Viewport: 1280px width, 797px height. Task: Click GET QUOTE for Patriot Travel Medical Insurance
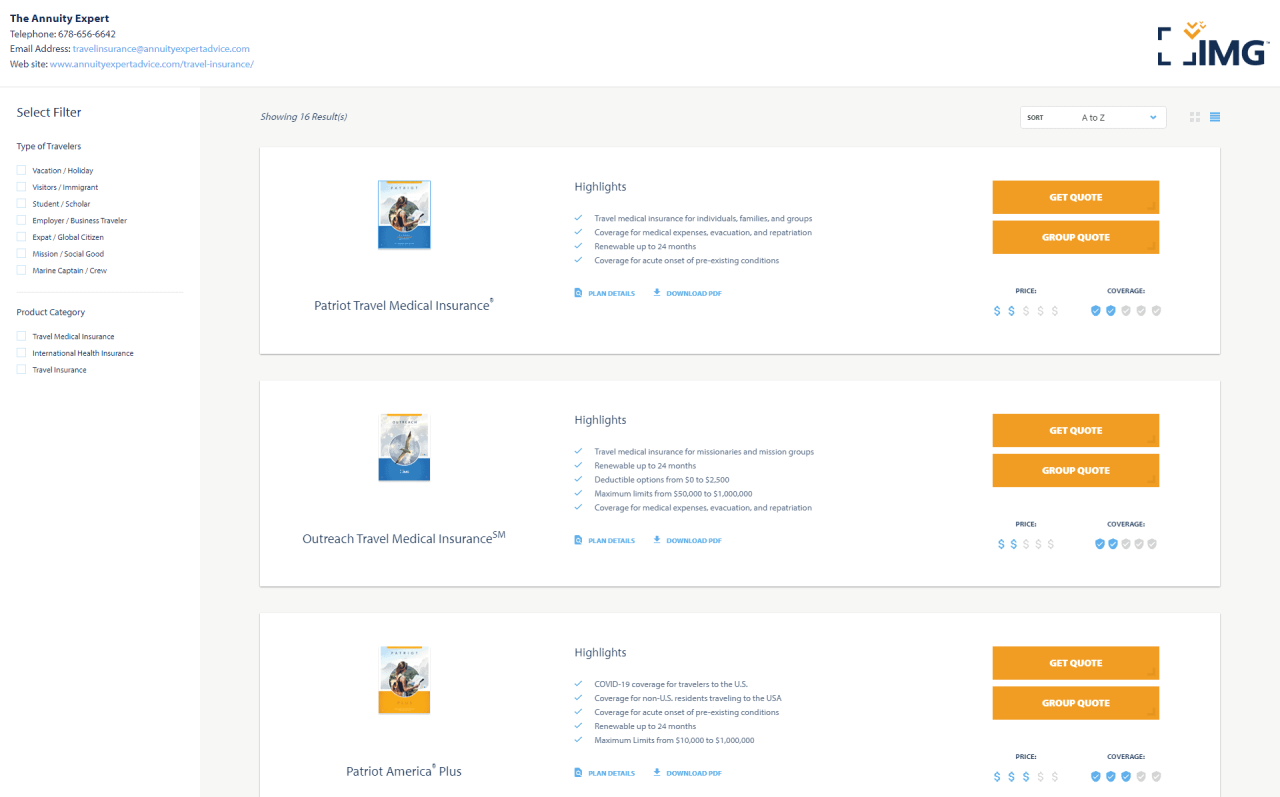(x=1075, y=197)
